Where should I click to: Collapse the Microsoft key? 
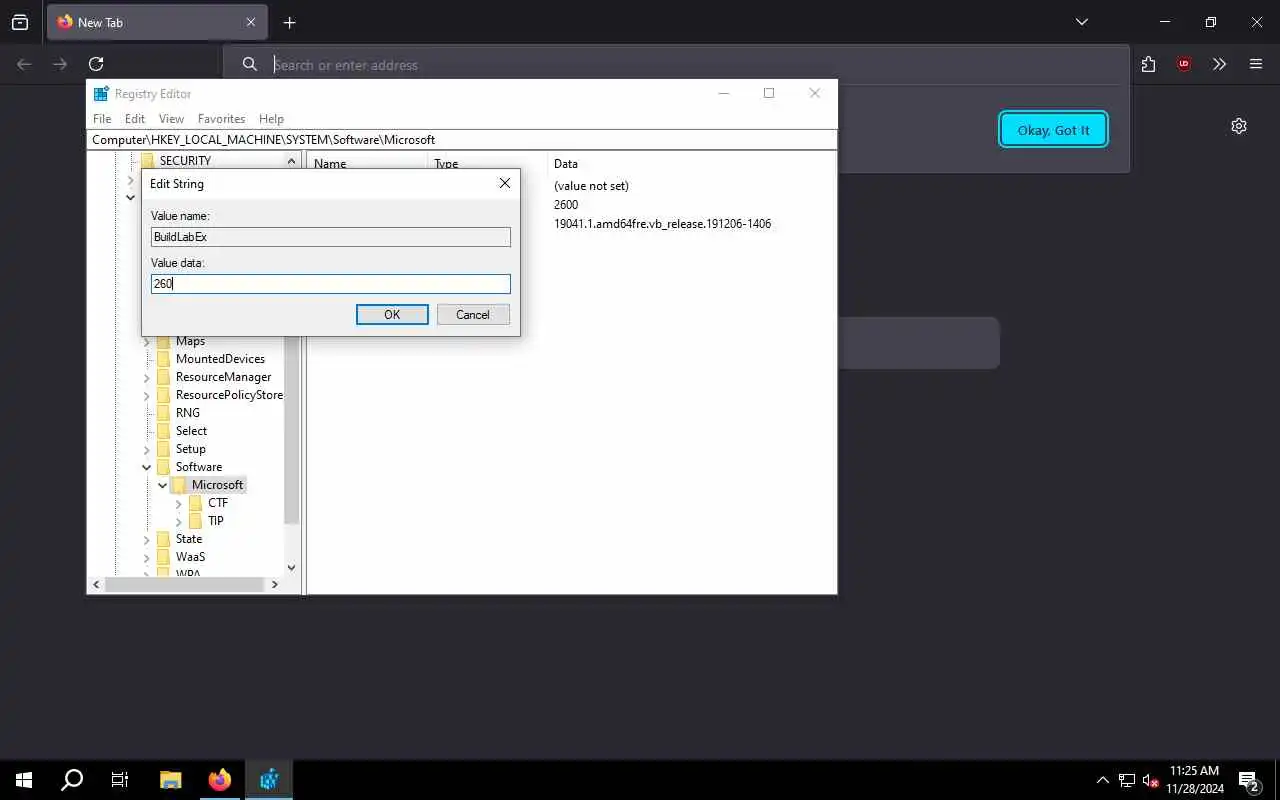pos(163,485)
